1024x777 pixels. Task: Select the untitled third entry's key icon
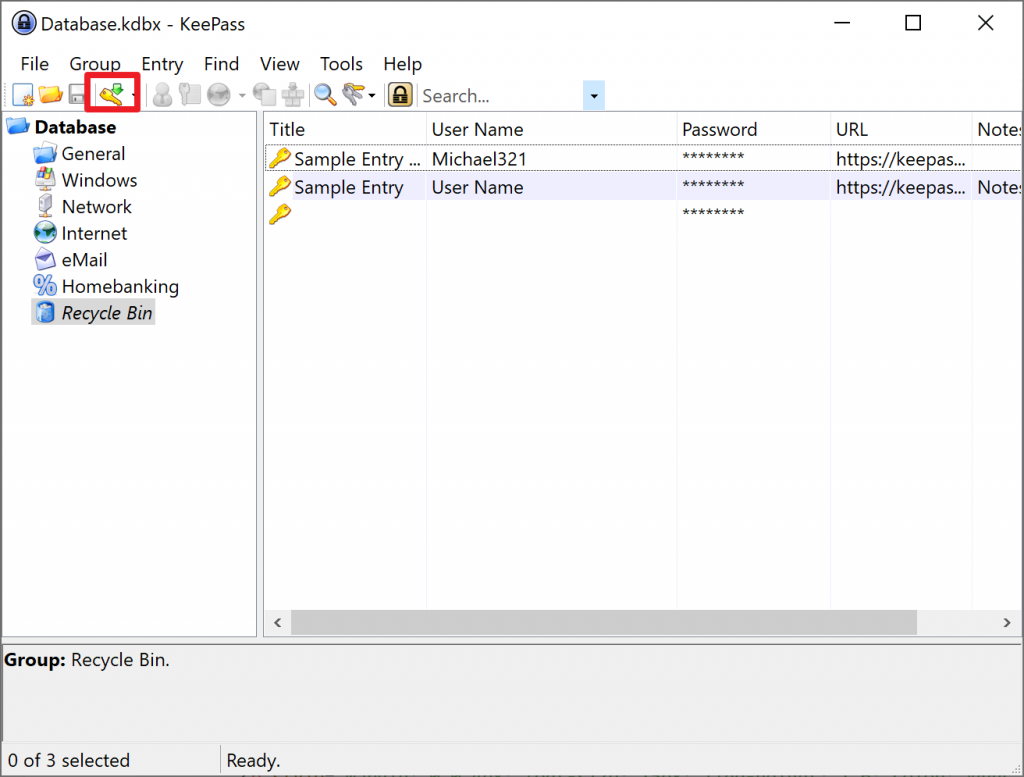(x=280, y=214)
